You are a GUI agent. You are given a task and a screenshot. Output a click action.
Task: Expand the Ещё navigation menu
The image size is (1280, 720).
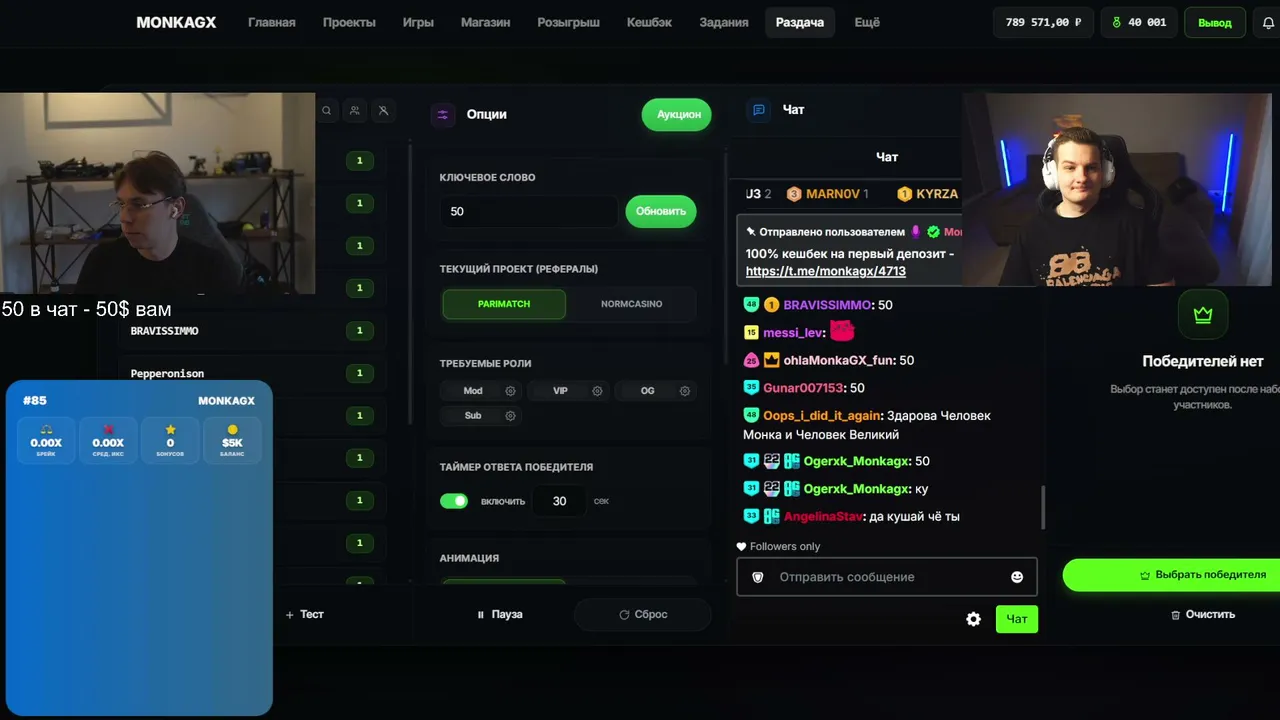867,22
